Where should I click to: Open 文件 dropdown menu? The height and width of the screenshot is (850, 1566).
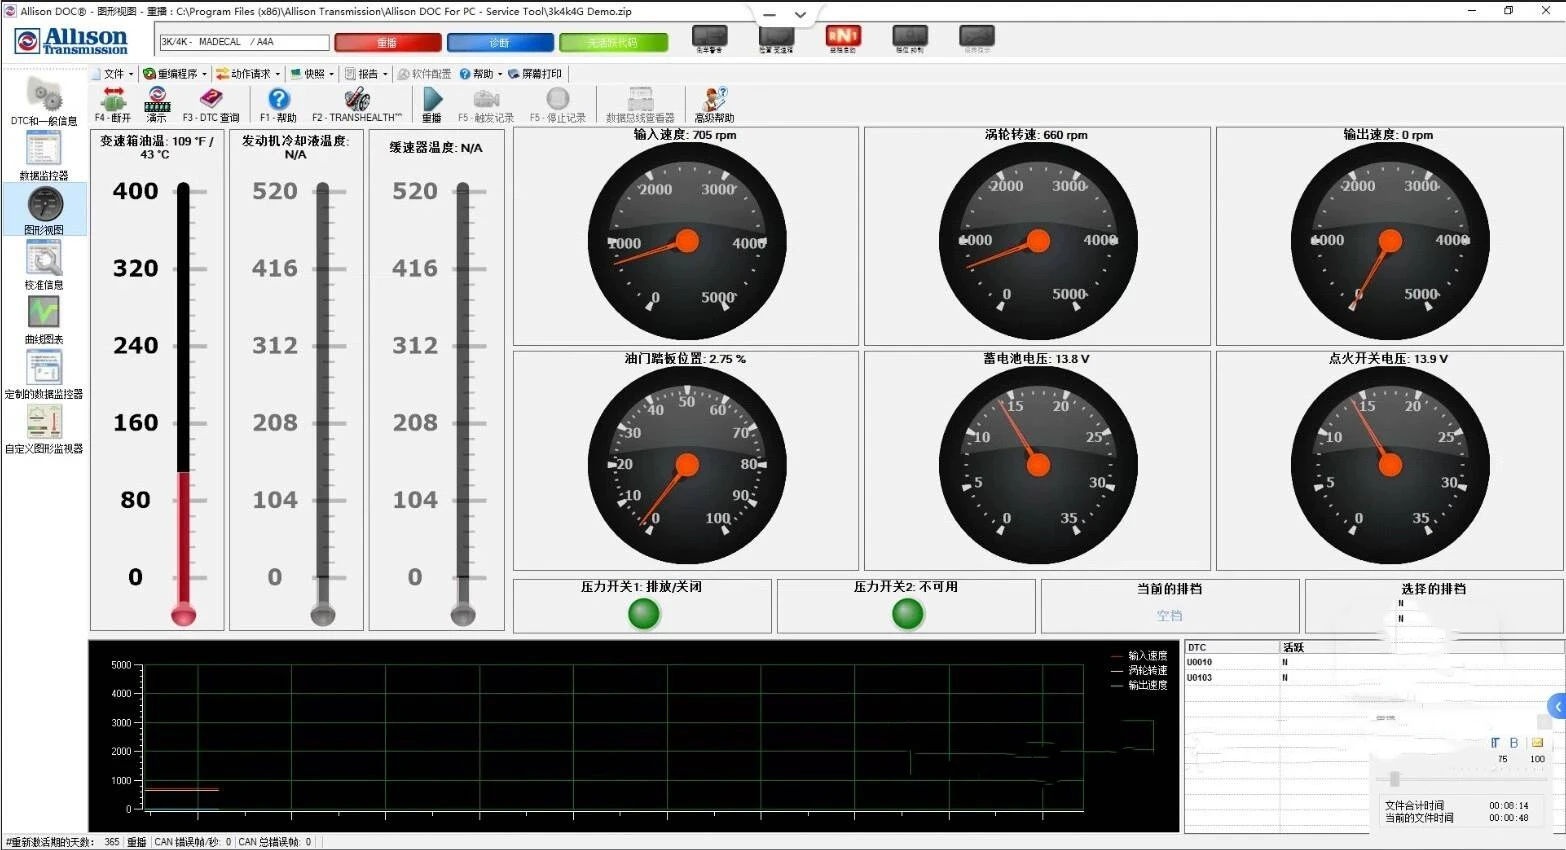click(x=113, y=74)
